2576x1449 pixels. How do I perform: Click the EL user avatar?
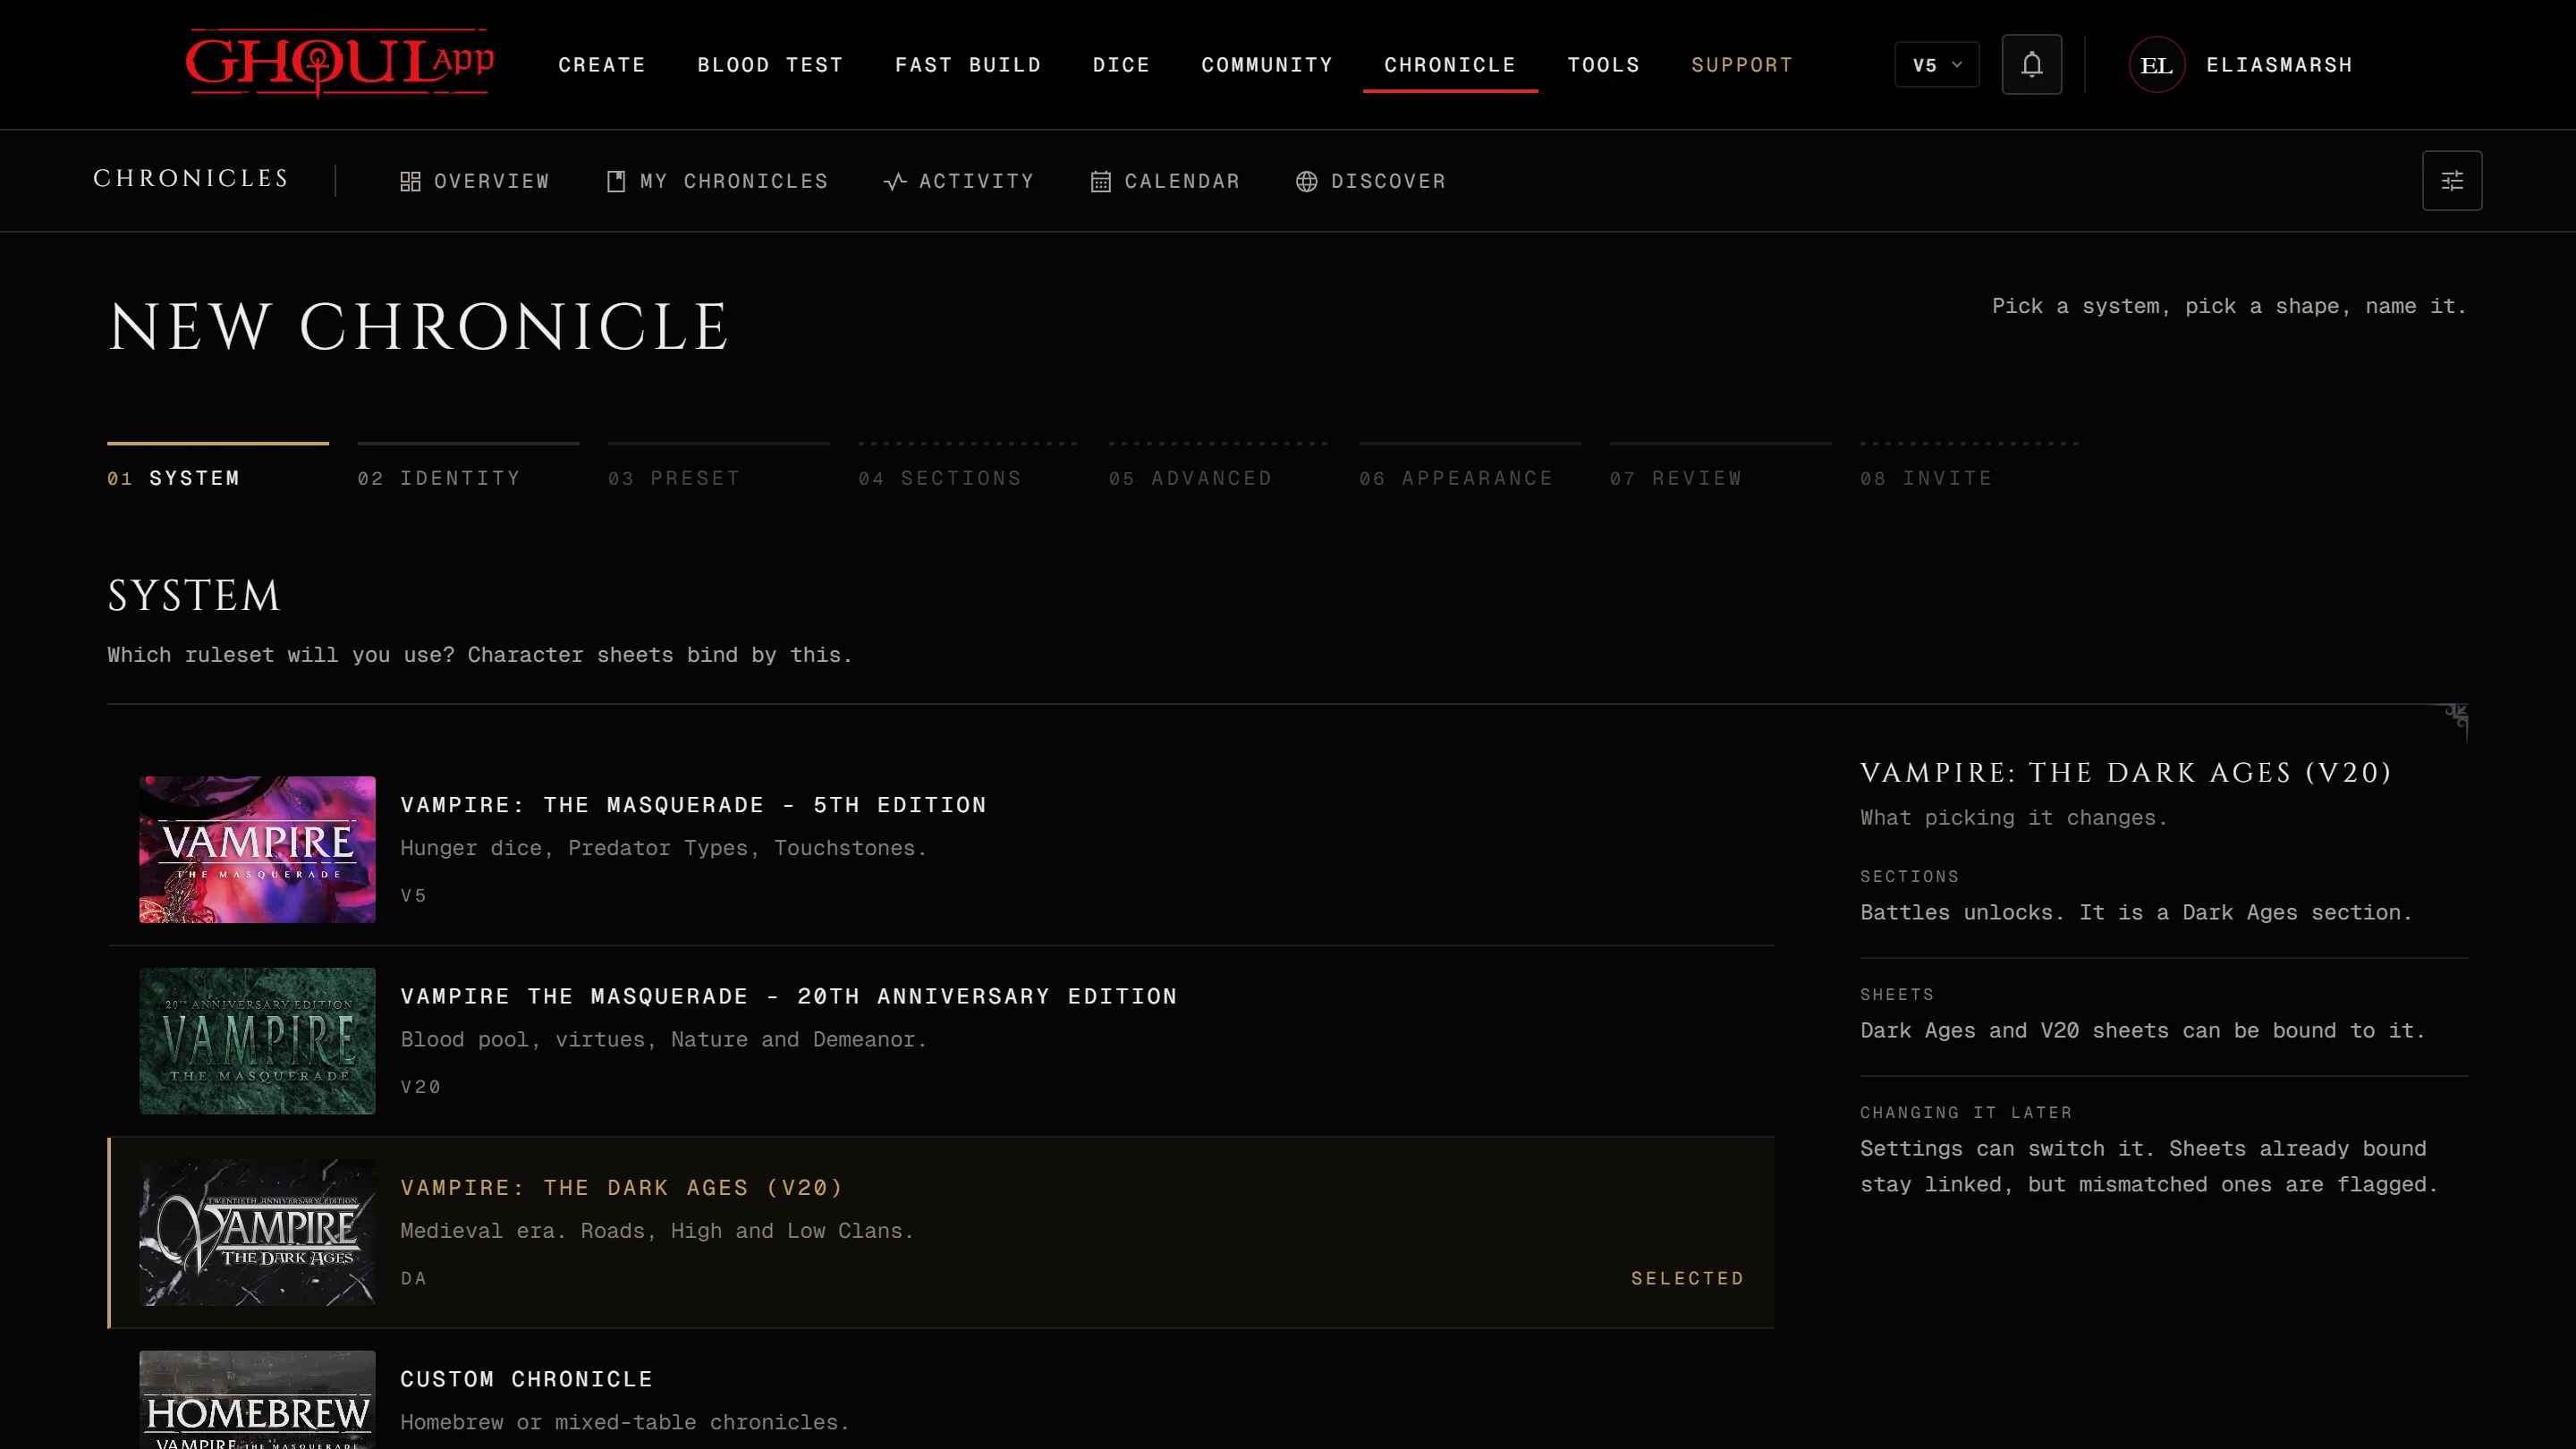pos(2156,65)
